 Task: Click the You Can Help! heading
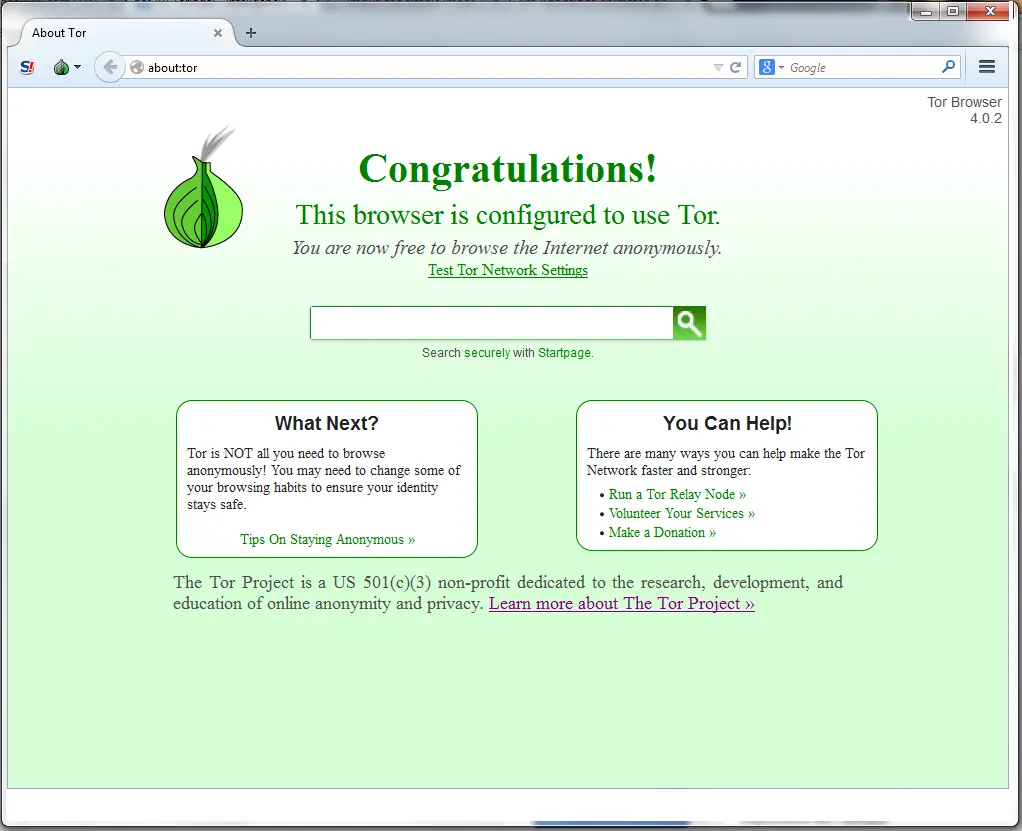point(727,423)
